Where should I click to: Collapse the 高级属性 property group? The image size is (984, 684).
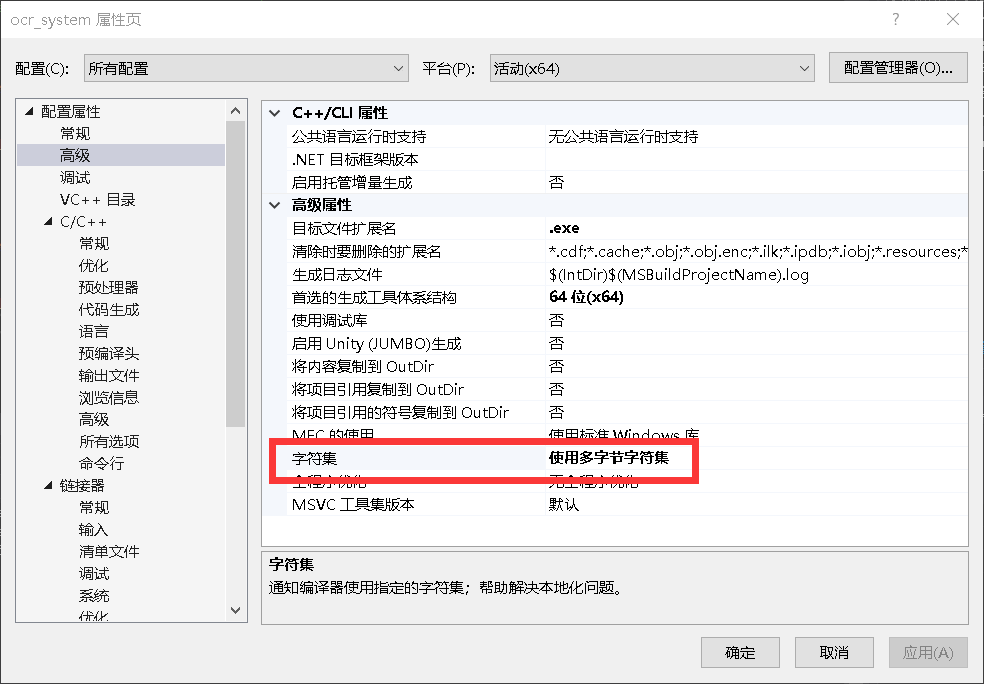click(273, 205)
